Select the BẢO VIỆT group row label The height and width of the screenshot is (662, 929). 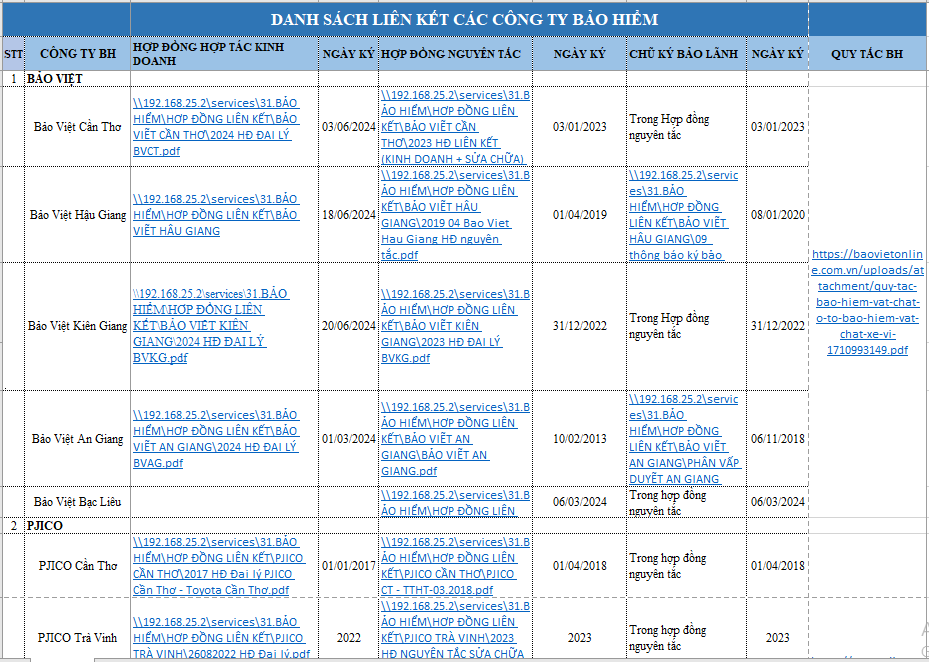tap(55, 78)
